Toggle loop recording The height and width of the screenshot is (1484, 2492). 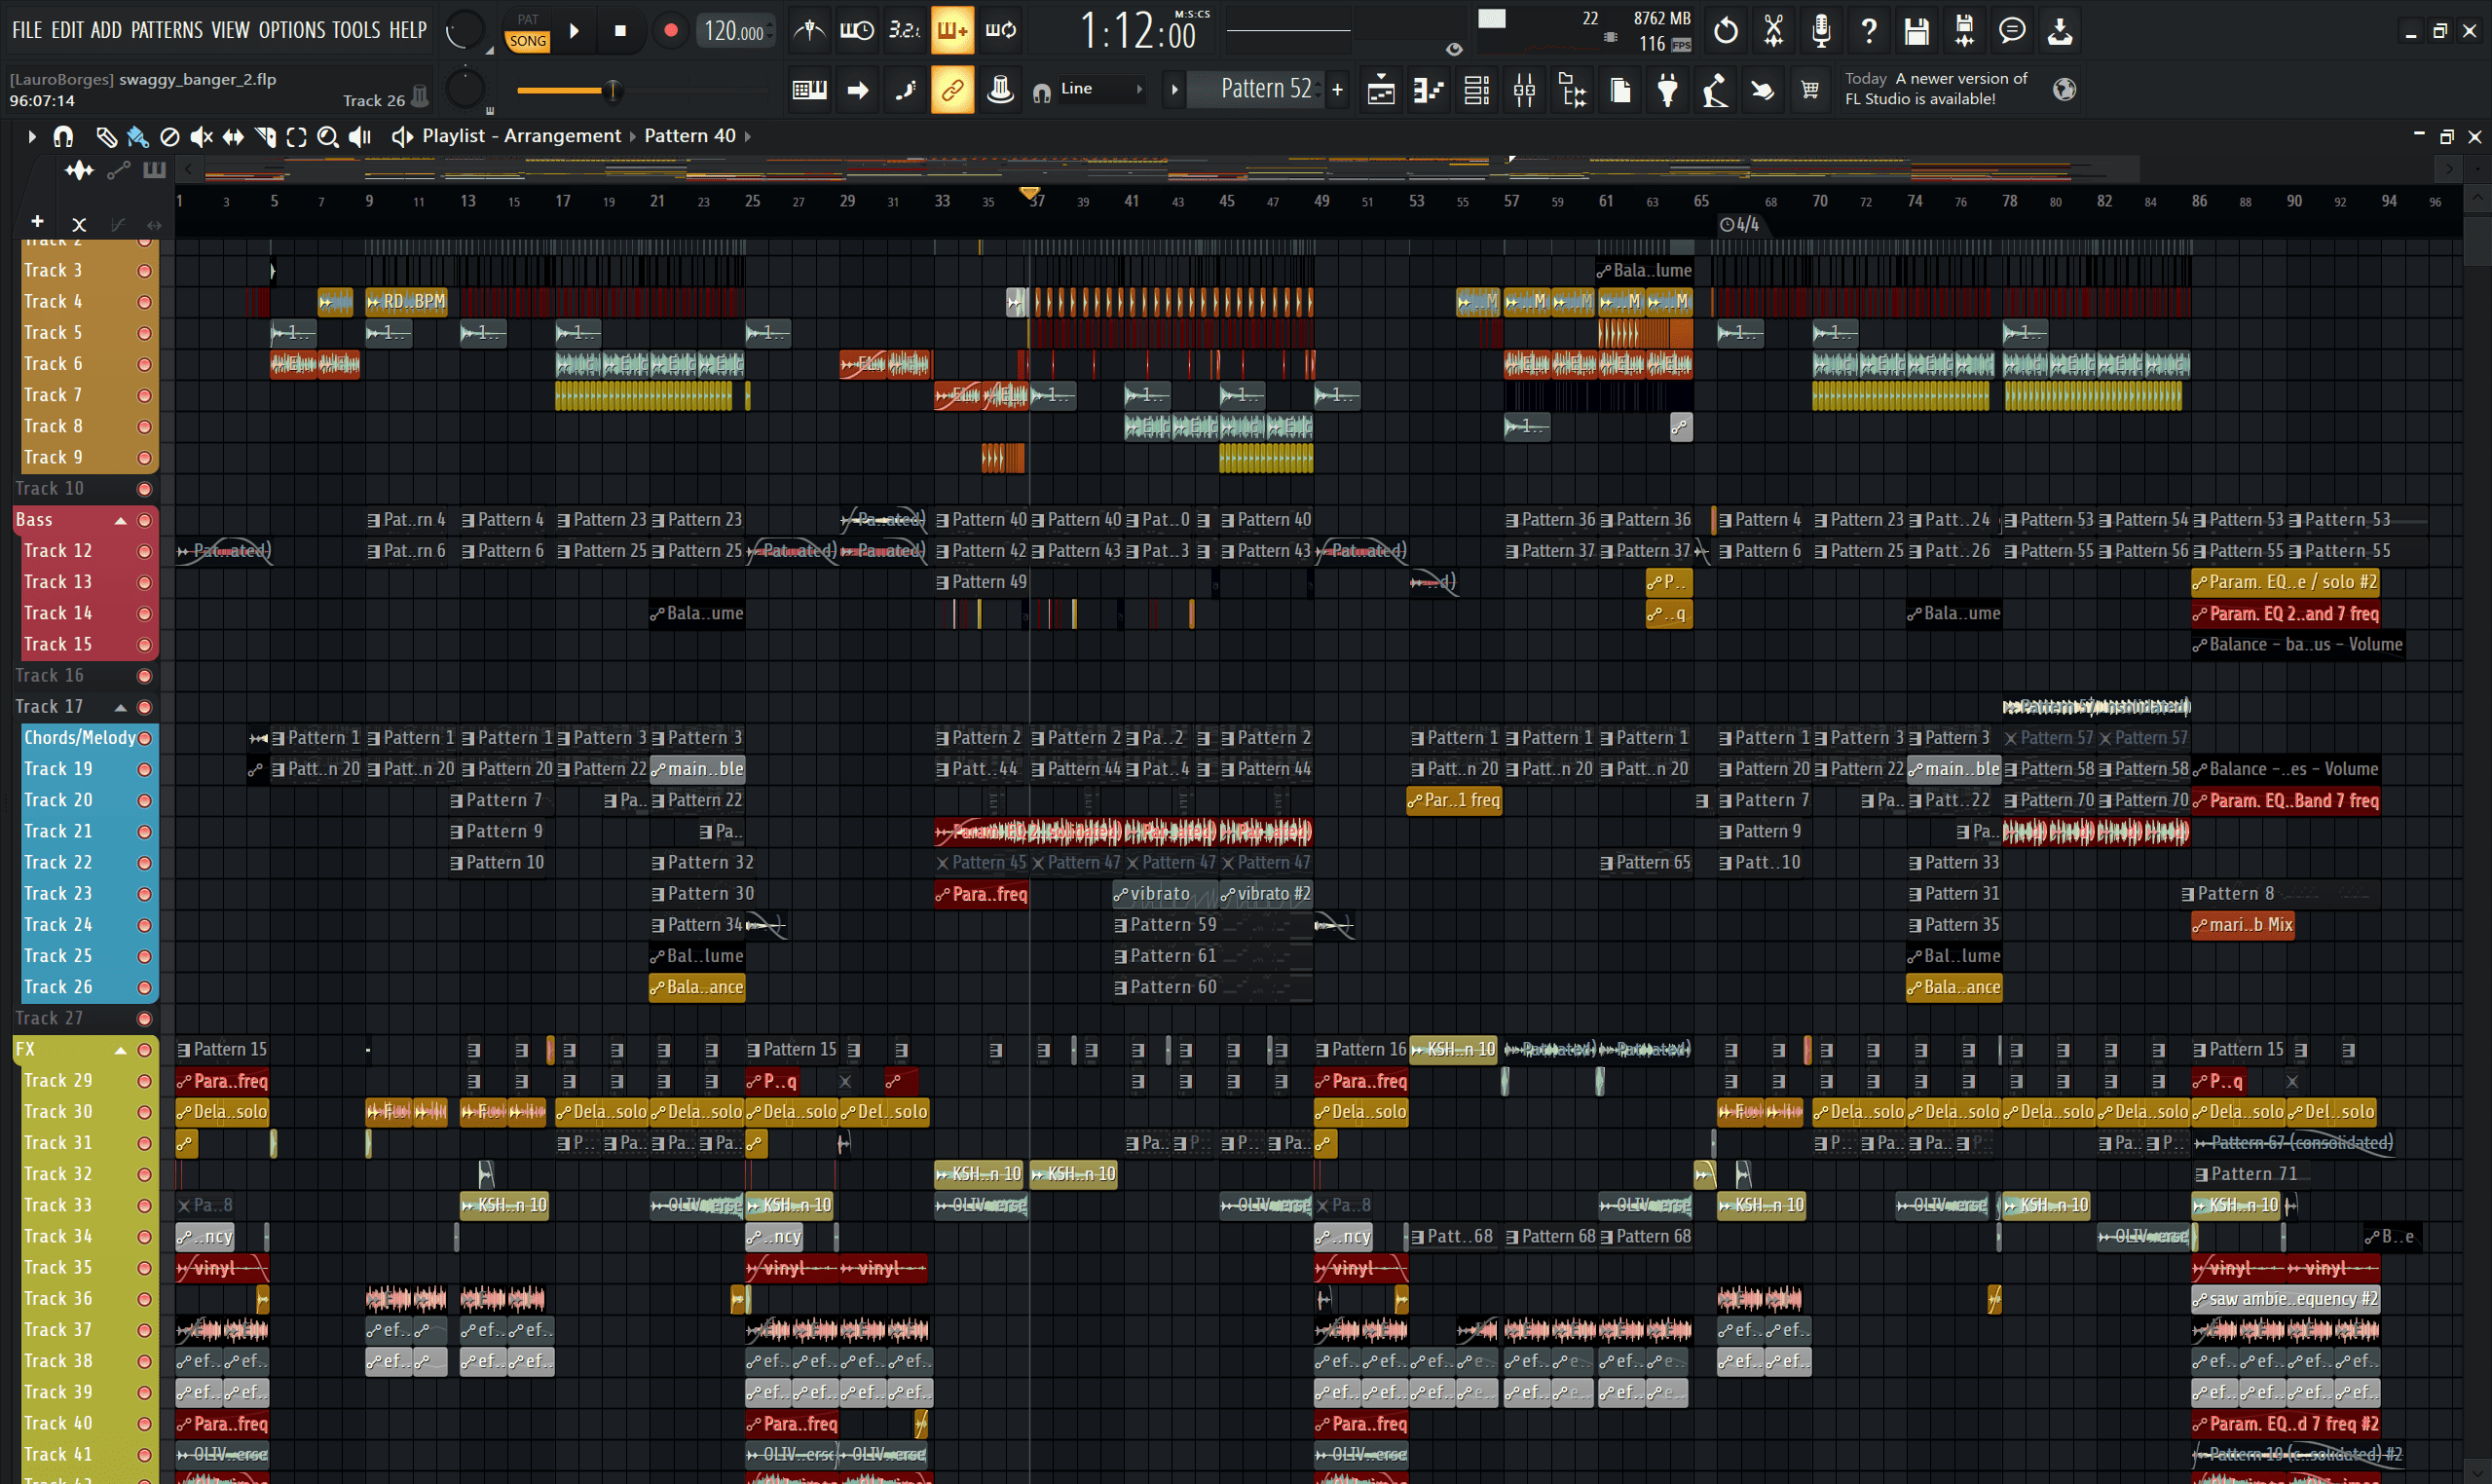(1001, 31)
